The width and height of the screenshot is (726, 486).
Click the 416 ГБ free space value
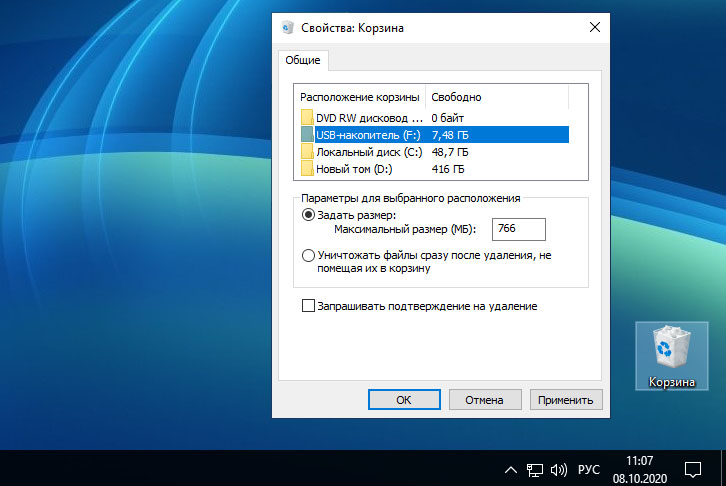tap(448, 169)
